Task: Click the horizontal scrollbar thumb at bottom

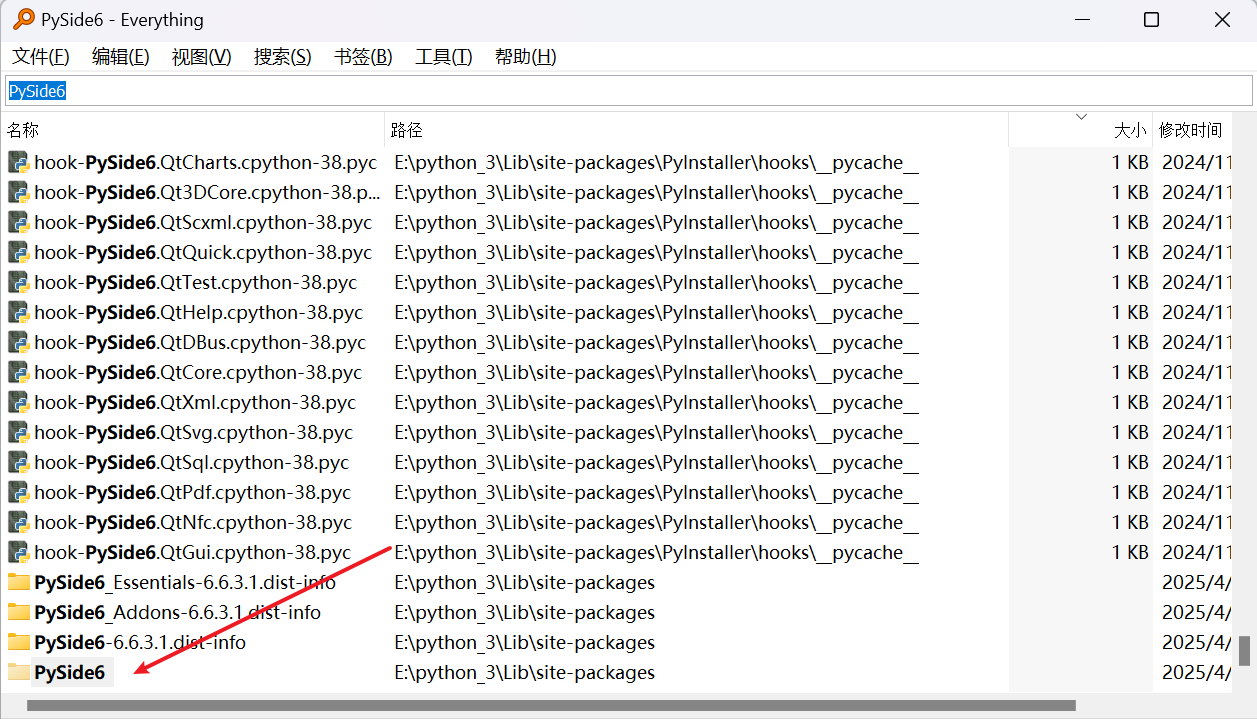Action: pyautogui.click(x=551, y=705)
